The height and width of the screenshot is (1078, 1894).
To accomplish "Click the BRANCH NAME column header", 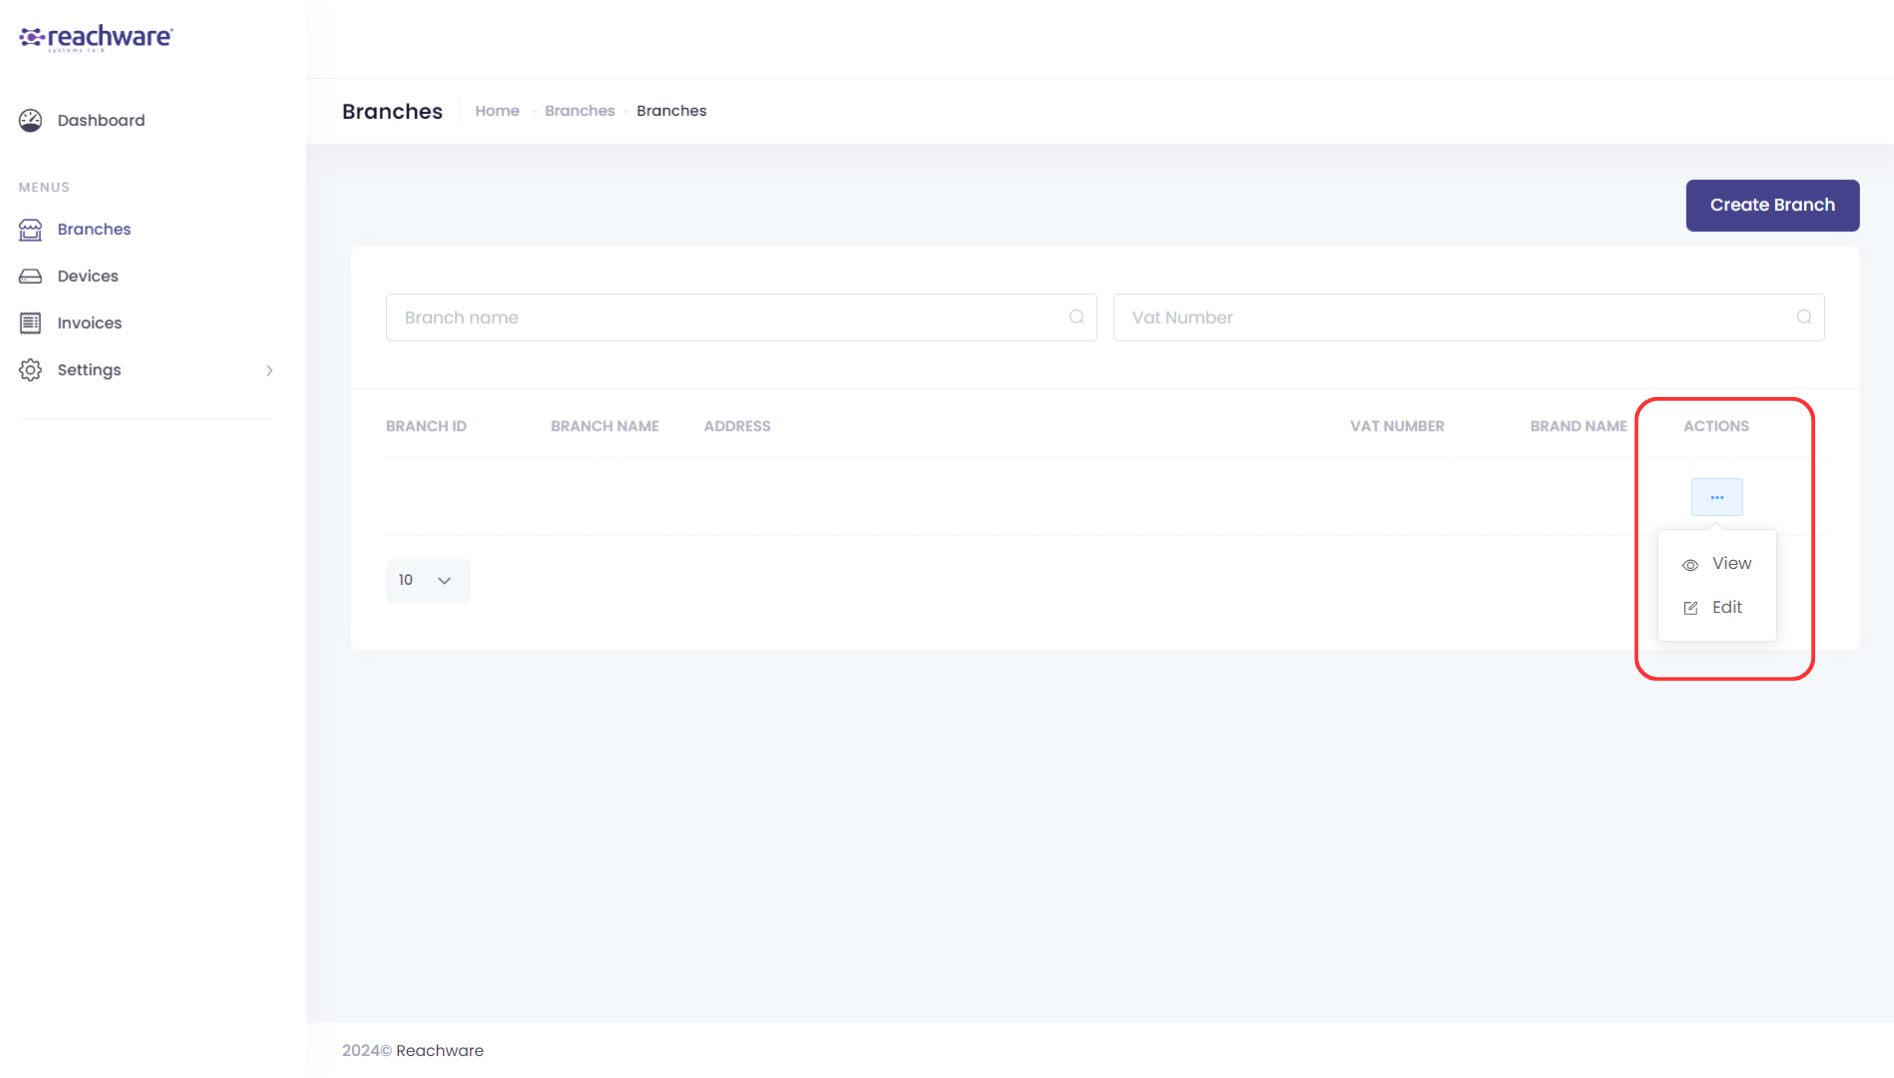I will tap(605, 426).
